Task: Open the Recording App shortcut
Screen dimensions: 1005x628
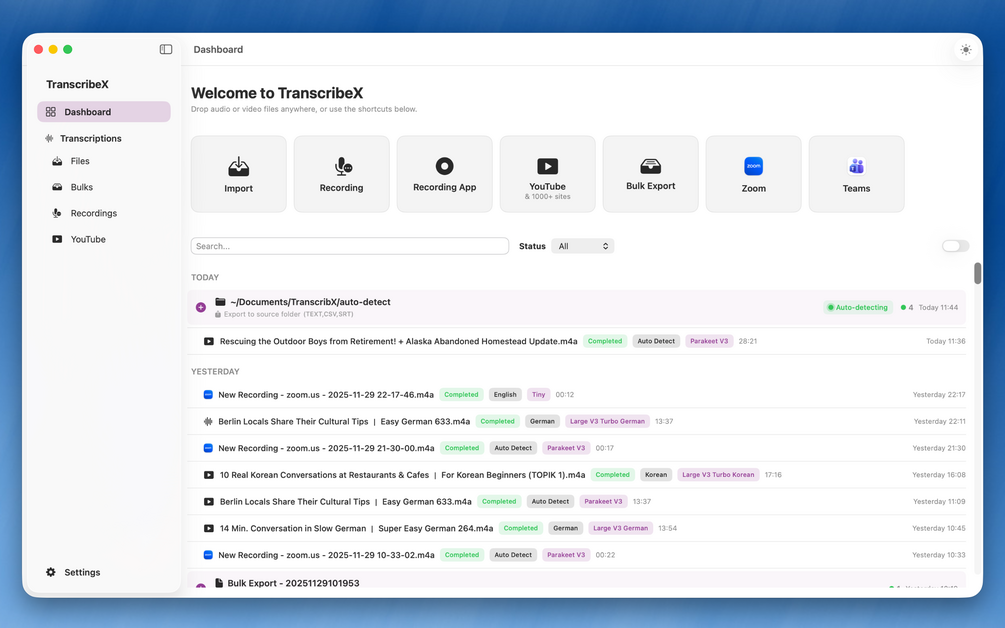Action: pyautogui.click(x=444, y=174)
